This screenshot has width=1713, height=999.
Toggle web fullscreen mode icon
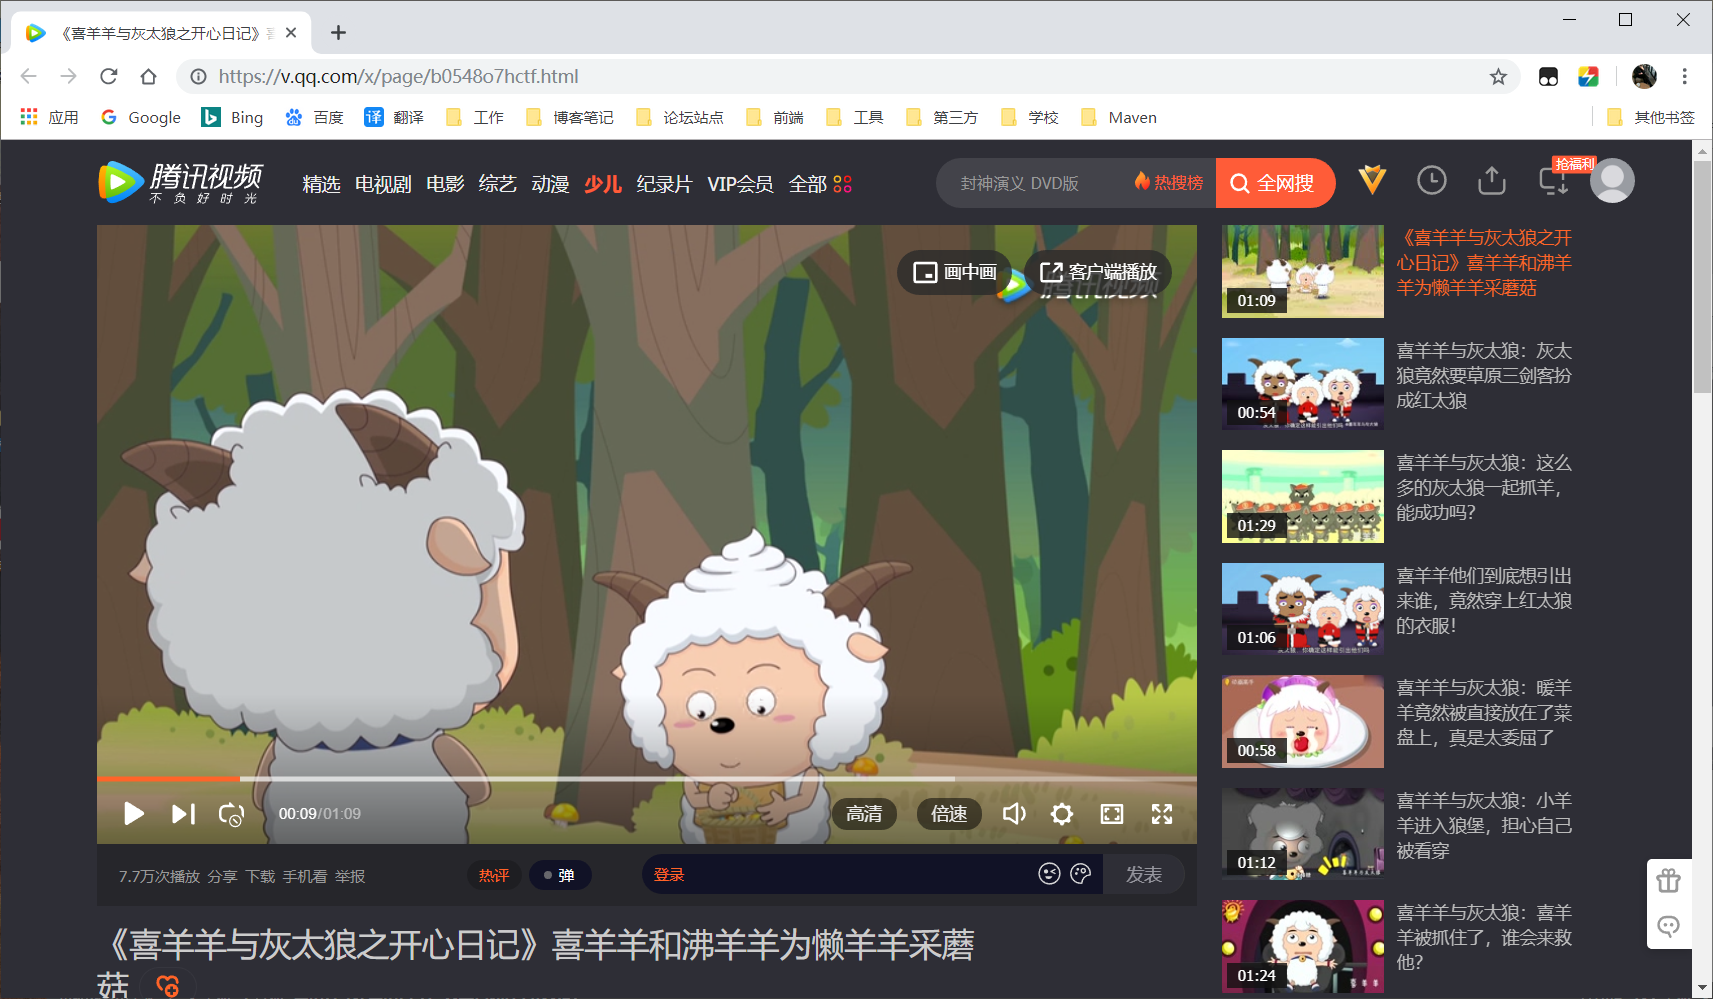(1112, 814)
